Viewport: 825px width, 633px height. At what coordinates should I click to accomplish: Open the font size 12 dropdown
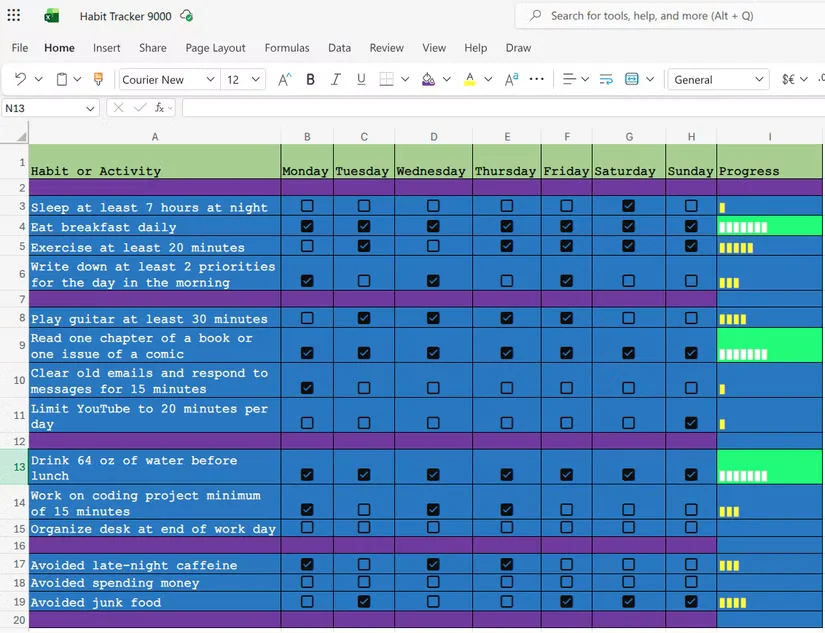[x=256, y=79]
